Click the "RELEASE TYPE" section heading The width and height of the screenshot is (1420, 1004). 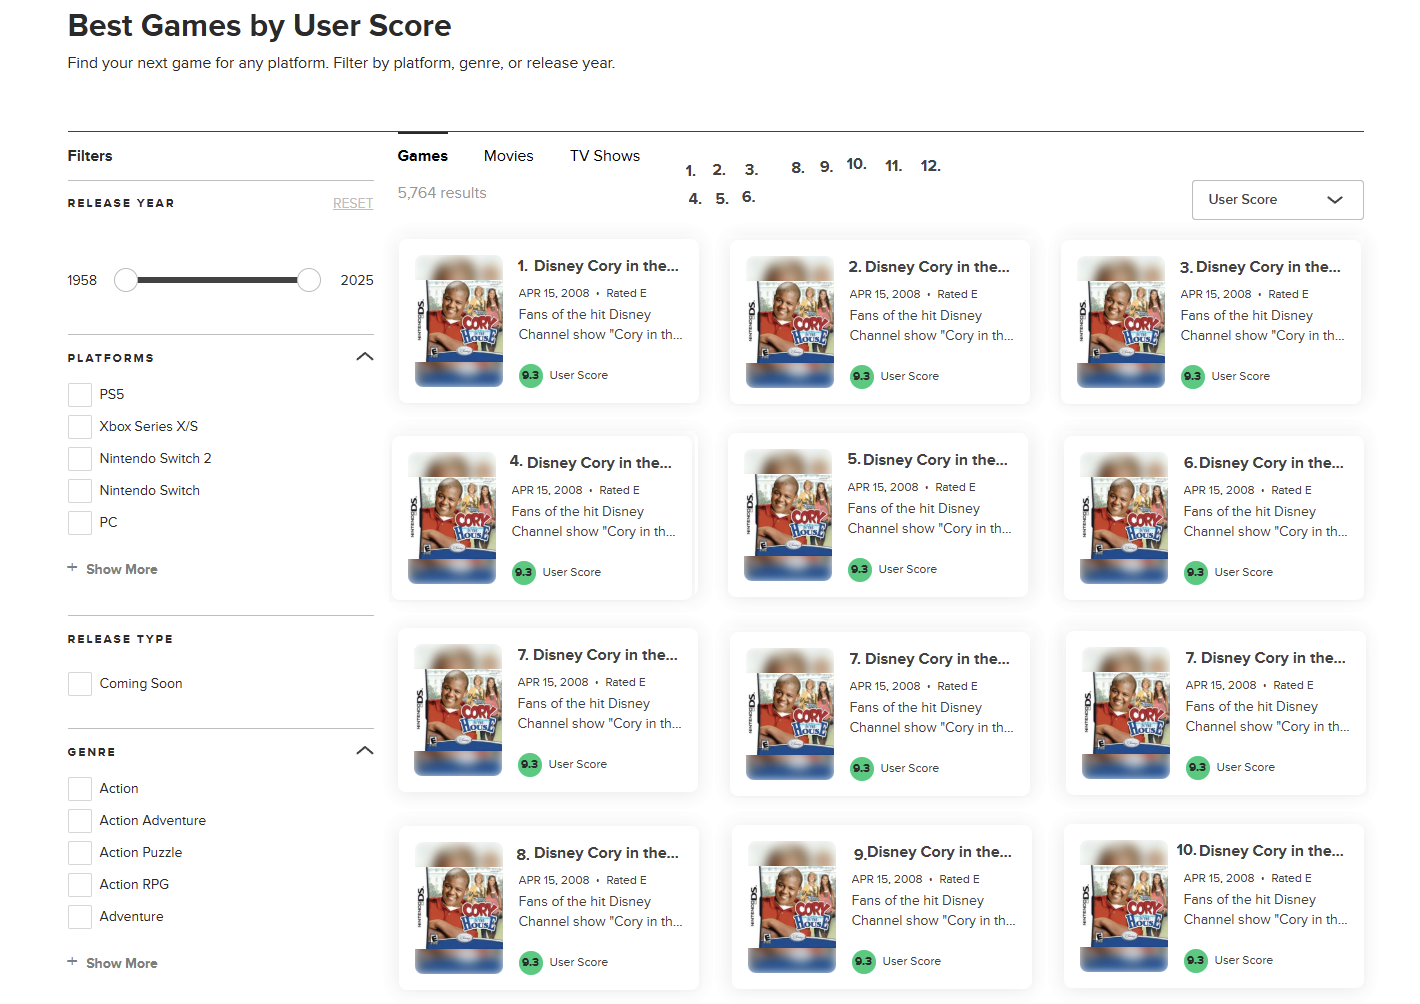(120, 639)
